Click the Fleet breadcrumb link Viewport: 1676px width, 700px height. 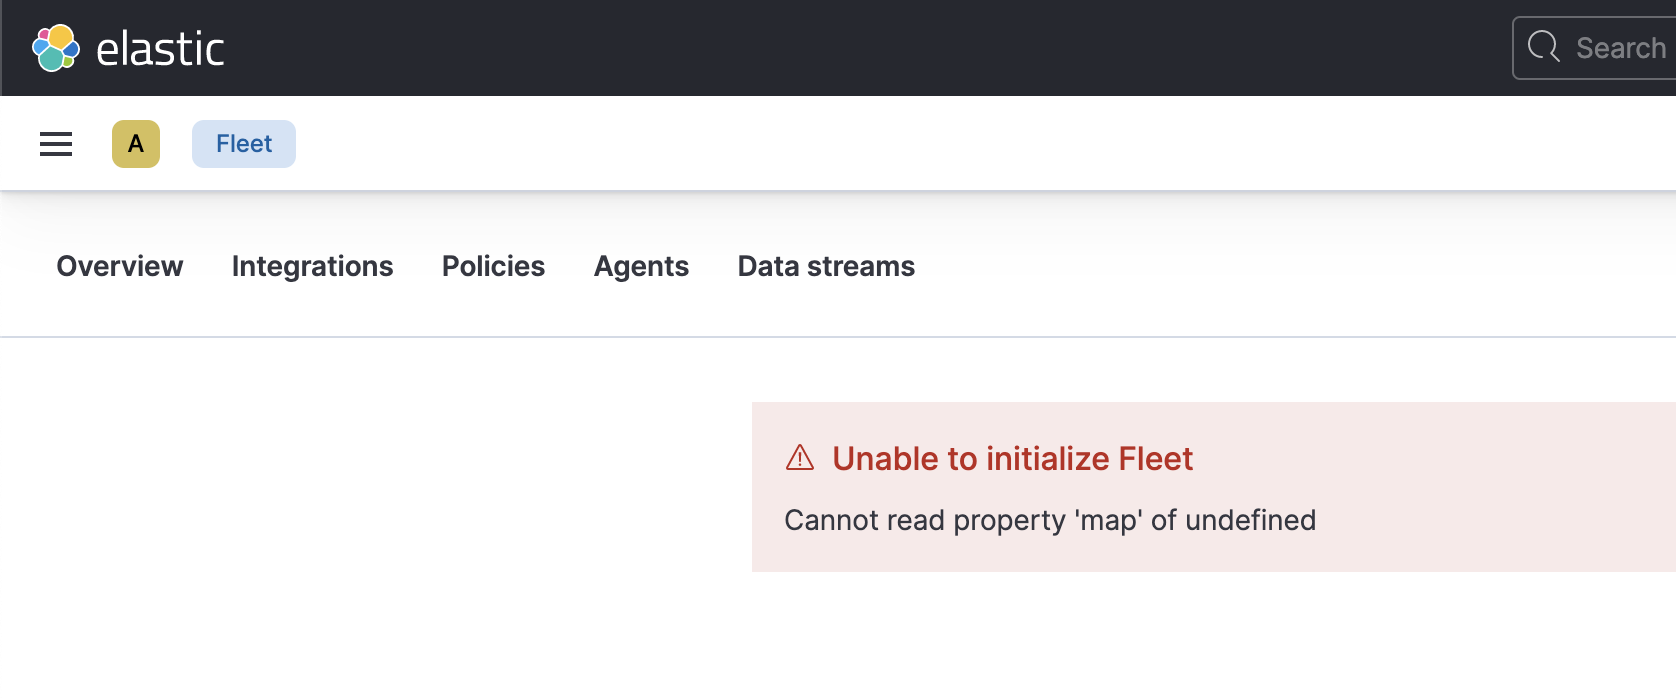(x=243, y=143)
